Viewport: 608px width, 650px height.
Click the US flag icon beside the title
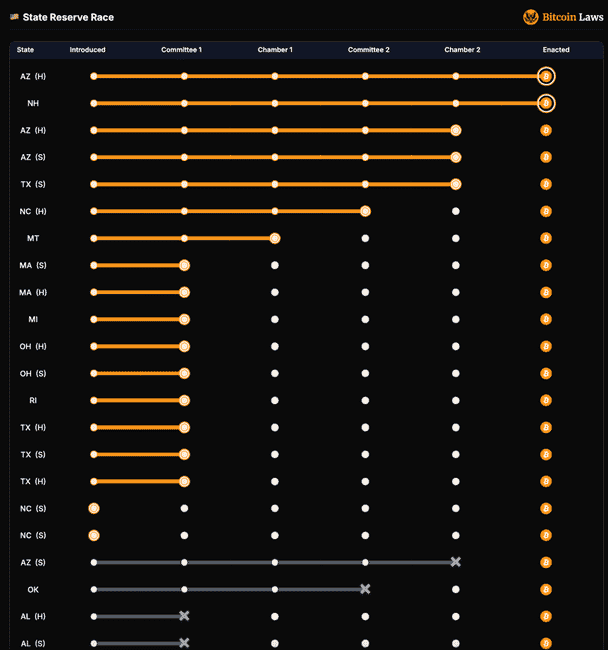(x=14, y=17)
